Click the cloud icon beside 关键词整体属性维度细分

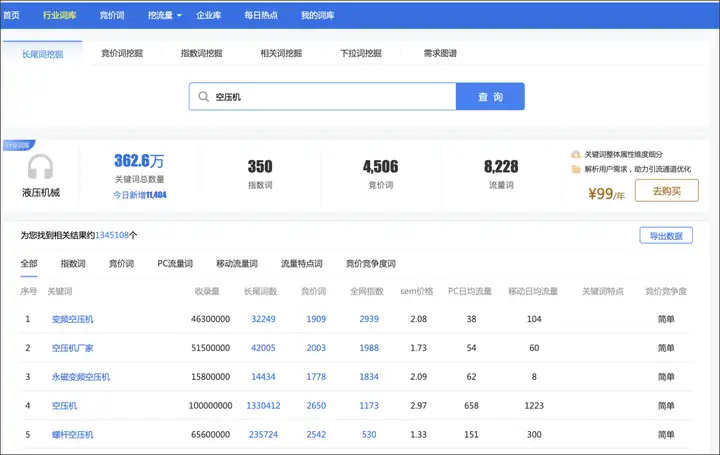pyautogui.click(x=576, y=154)
